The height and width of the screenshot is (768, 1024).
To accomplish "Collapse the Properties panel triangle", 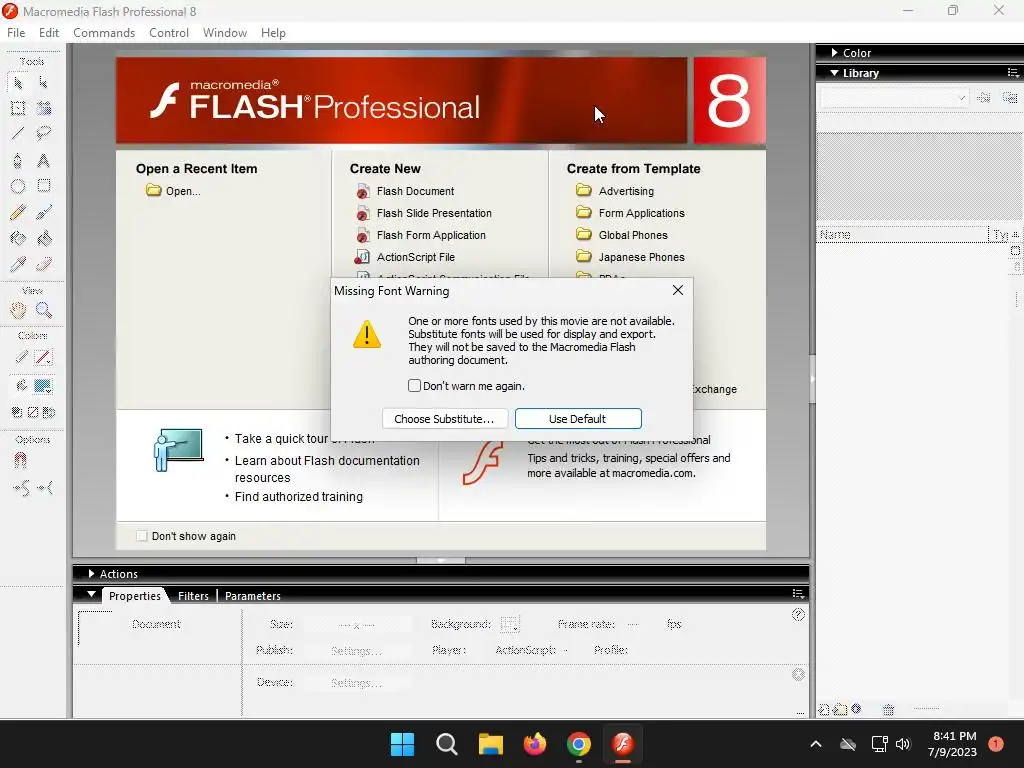I will click(x=91, y=595).
